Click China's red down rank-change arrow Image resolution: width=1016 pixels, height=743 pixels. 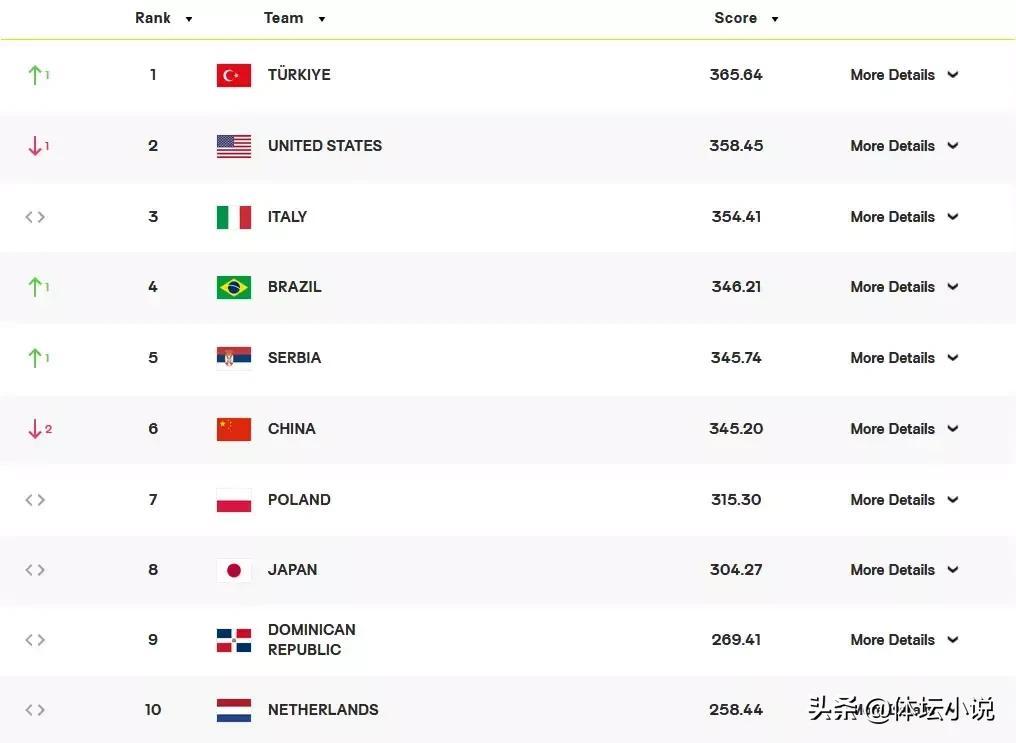(36, 429)
